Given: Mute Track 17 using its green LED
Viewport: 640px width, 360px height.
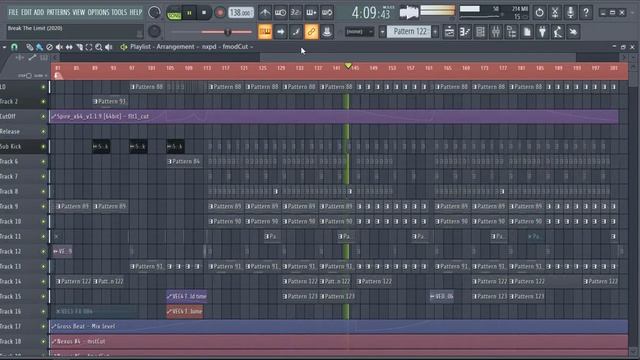Looking at the screenshot, I should point(43,327).
